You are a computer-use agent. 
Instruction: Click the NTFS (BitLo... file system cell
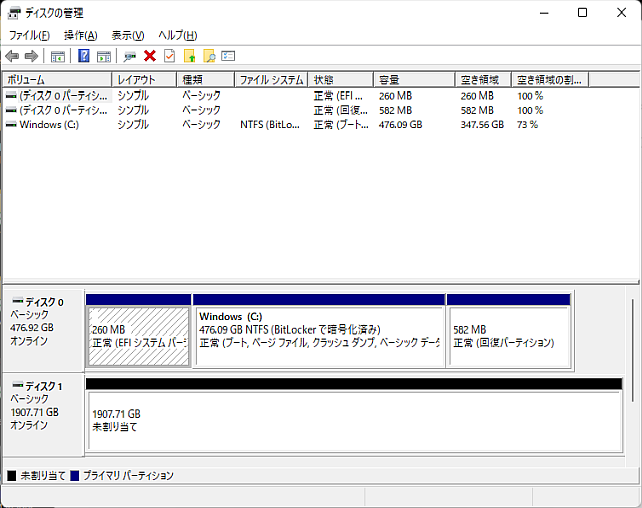270,124
